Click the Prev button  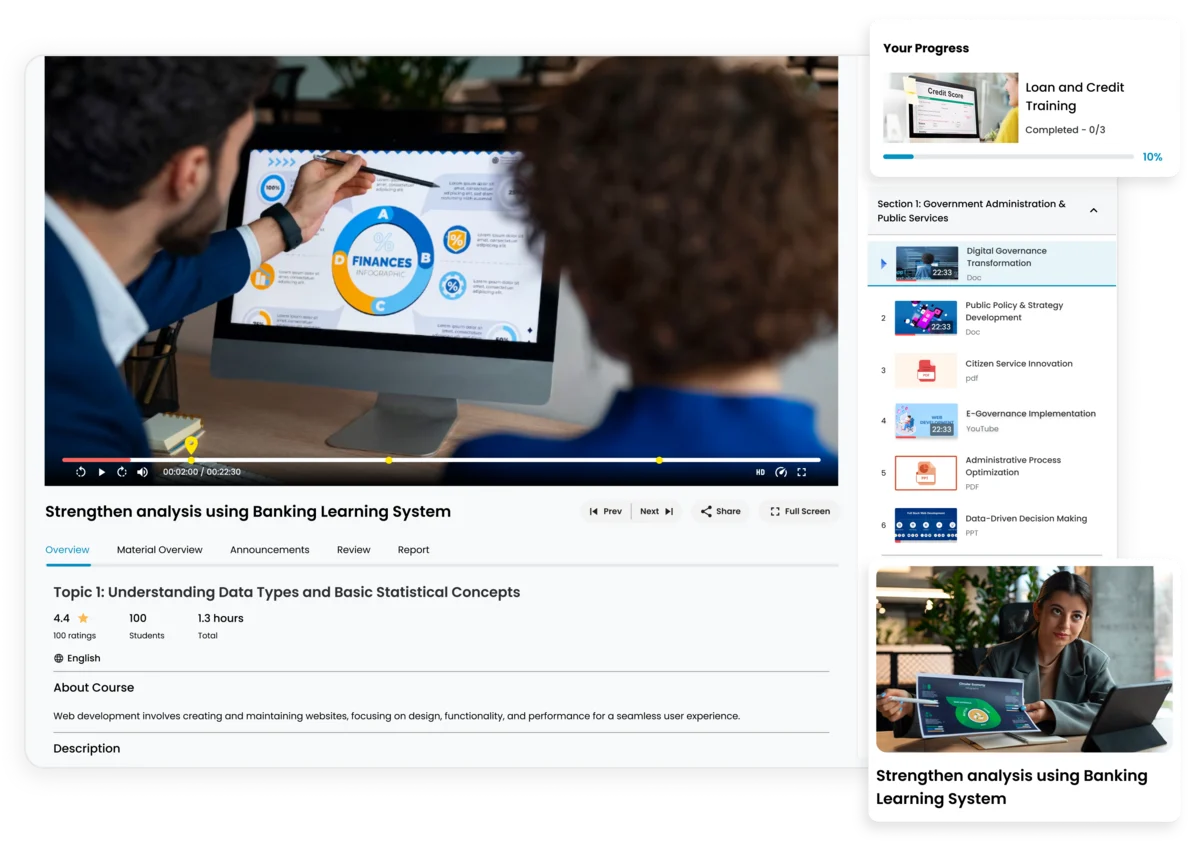pos(606,511)
